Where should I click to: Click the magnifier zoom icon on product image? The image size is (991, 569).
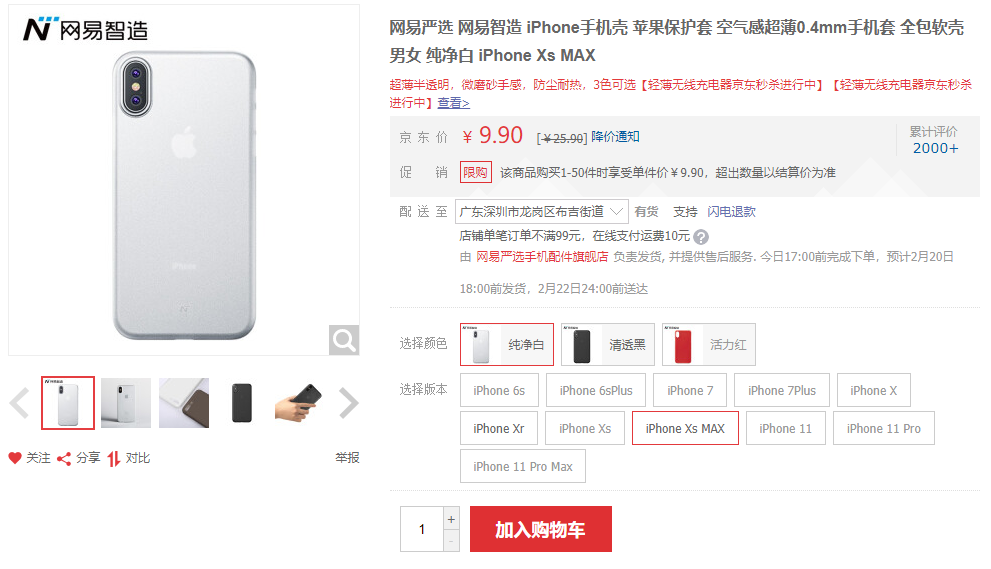(344, 340)
